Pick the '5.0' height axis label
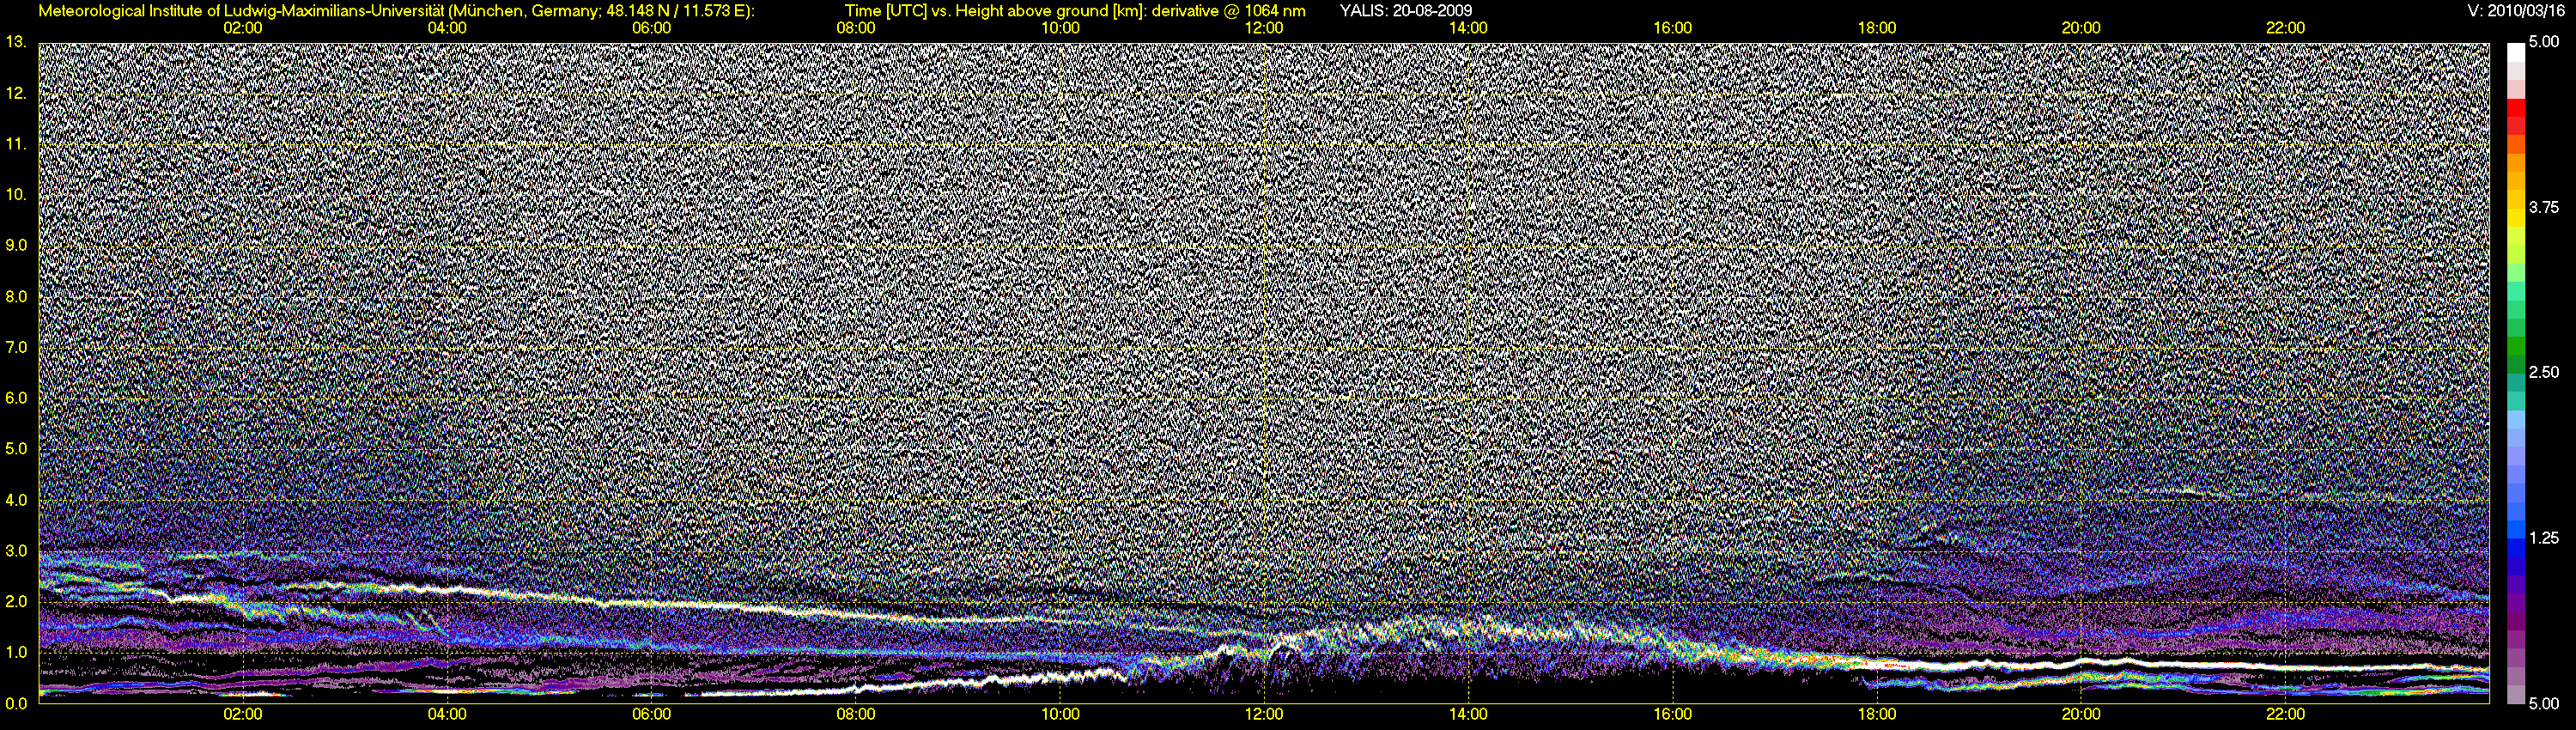The image size is (2576, 730). [16, 449]
